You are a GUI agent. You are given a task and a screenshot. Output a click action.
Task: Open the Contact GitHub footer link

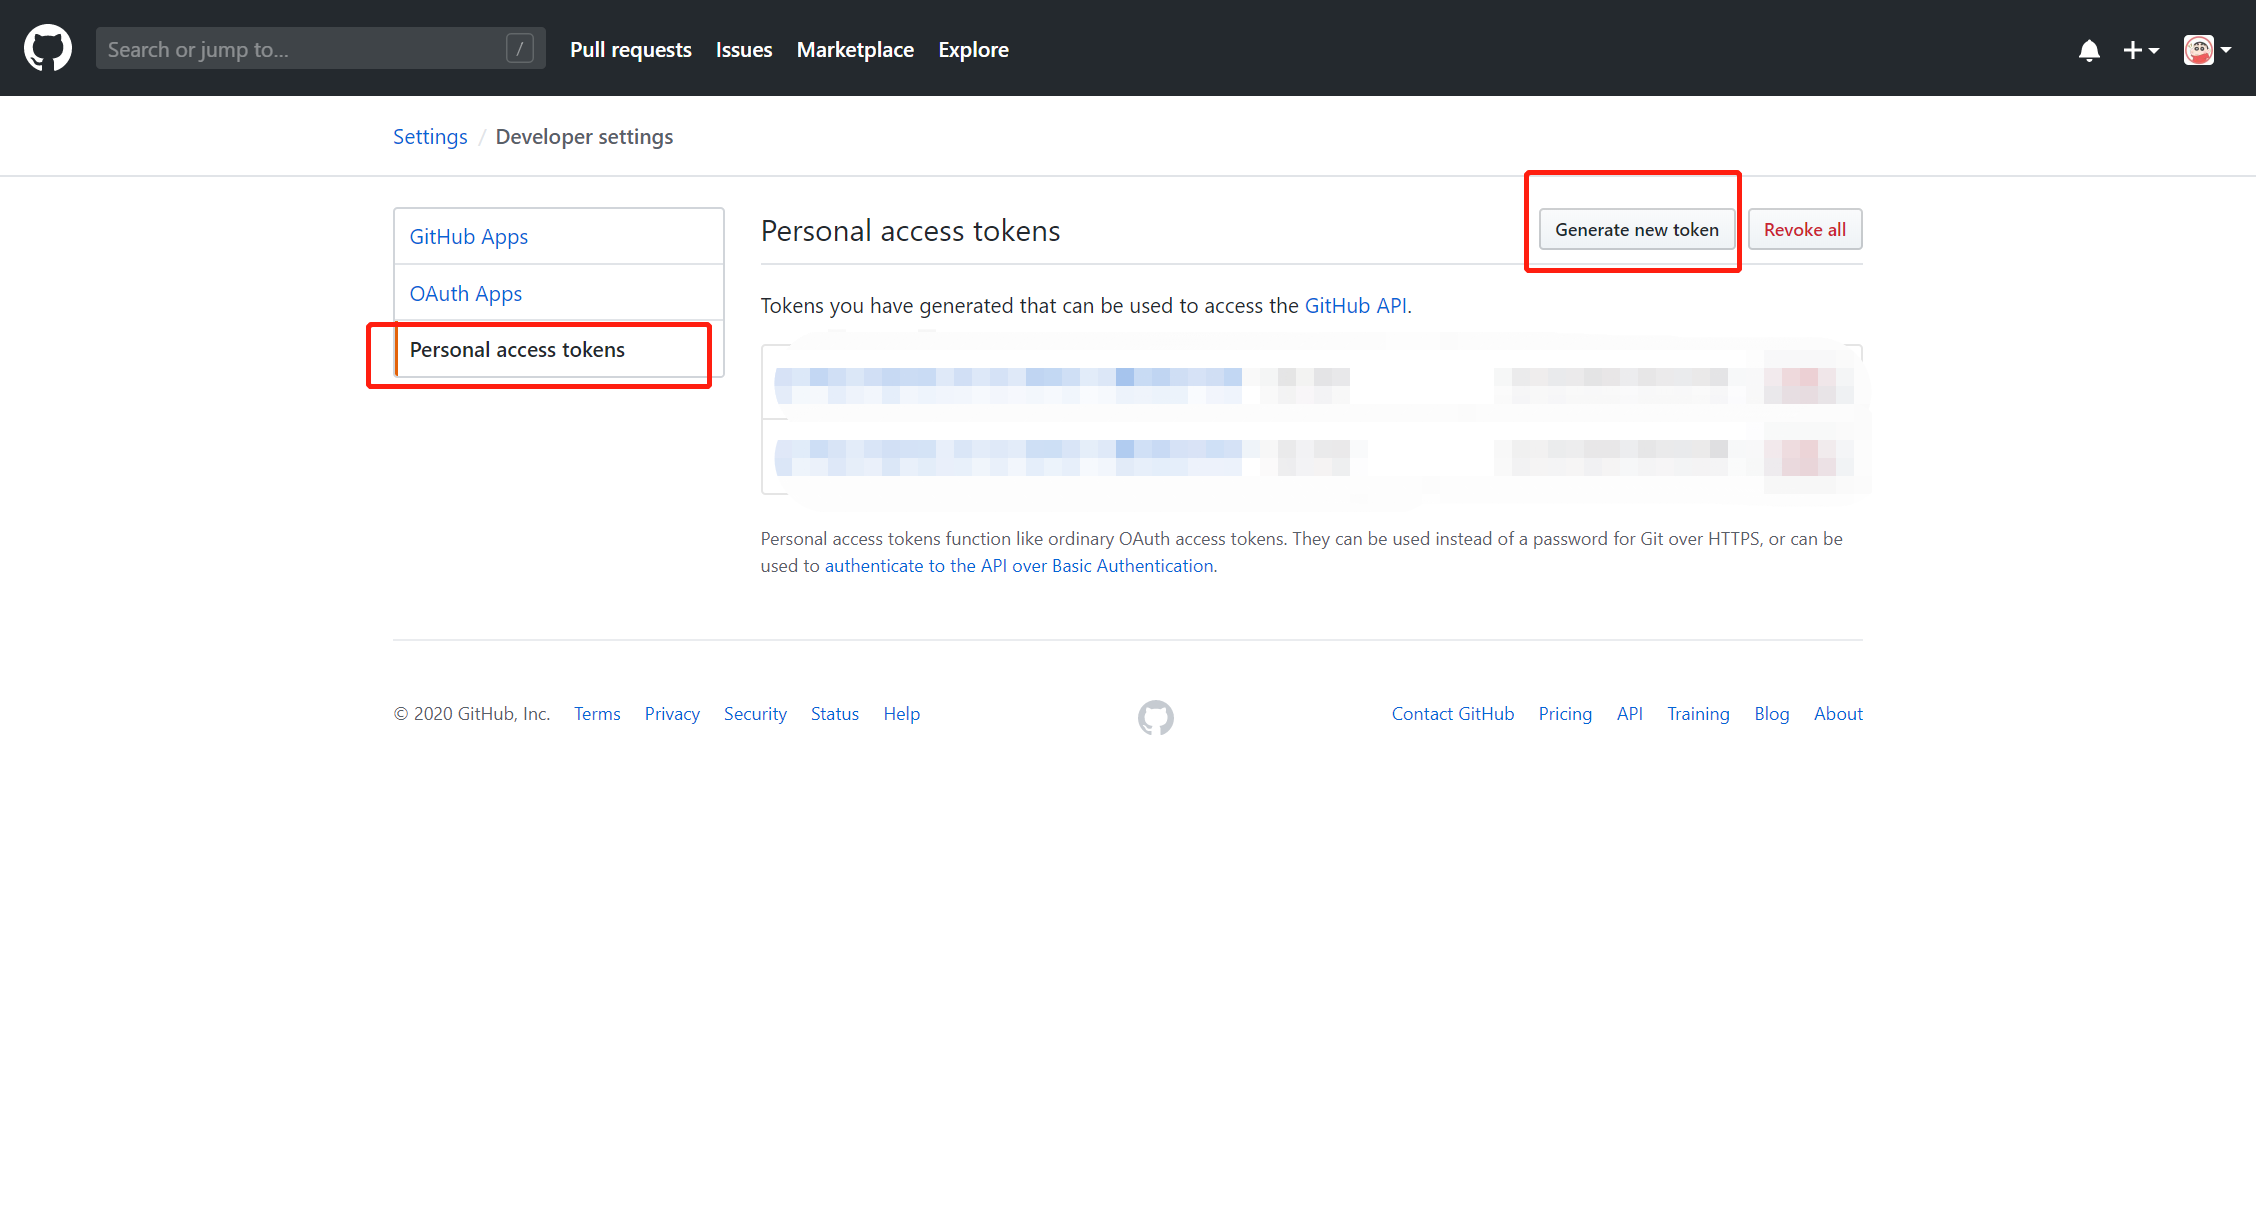tap(1452, 714)
